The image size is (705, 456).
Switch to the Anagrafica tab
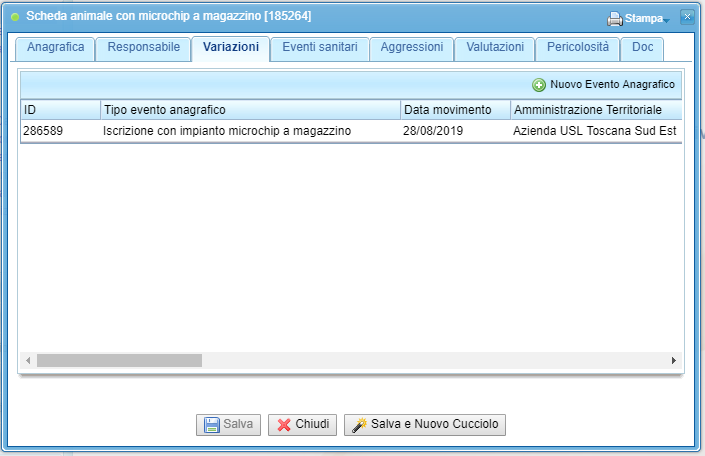pyautogui.click(x=55, y=49)
